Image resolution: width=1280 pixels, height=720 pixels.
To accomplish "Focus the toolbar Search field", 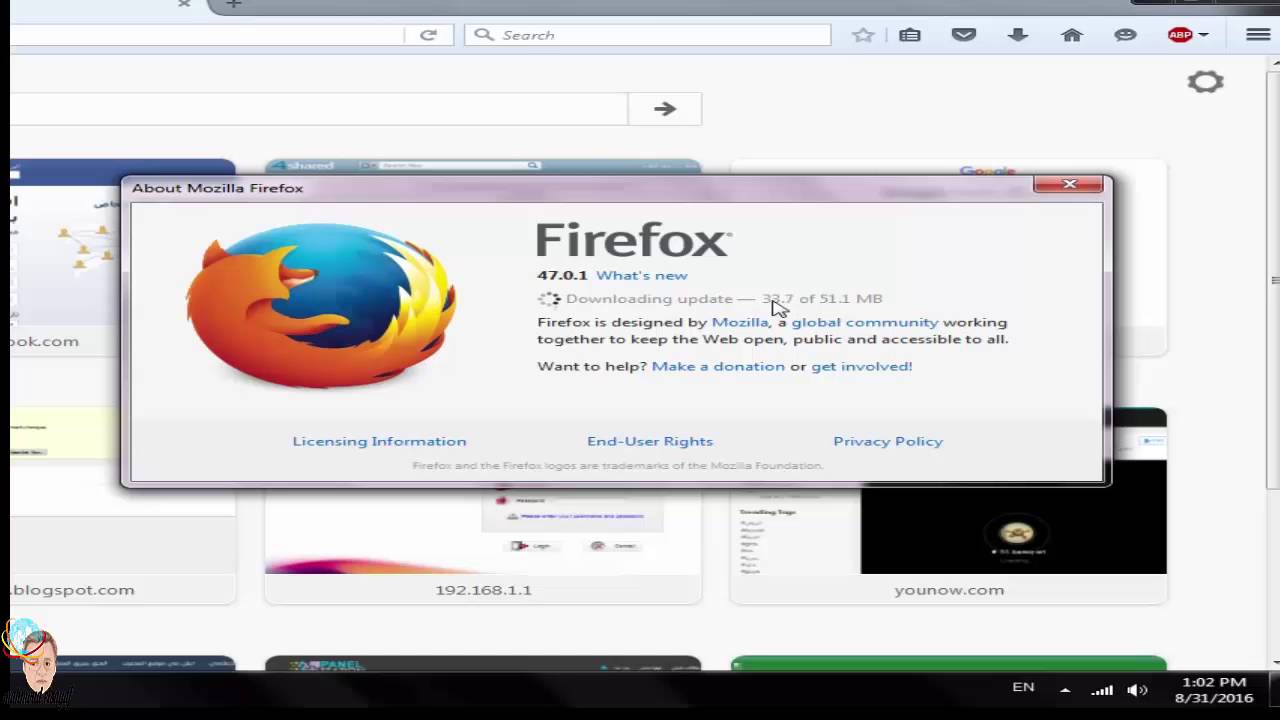I will click(x=648, y=35).
